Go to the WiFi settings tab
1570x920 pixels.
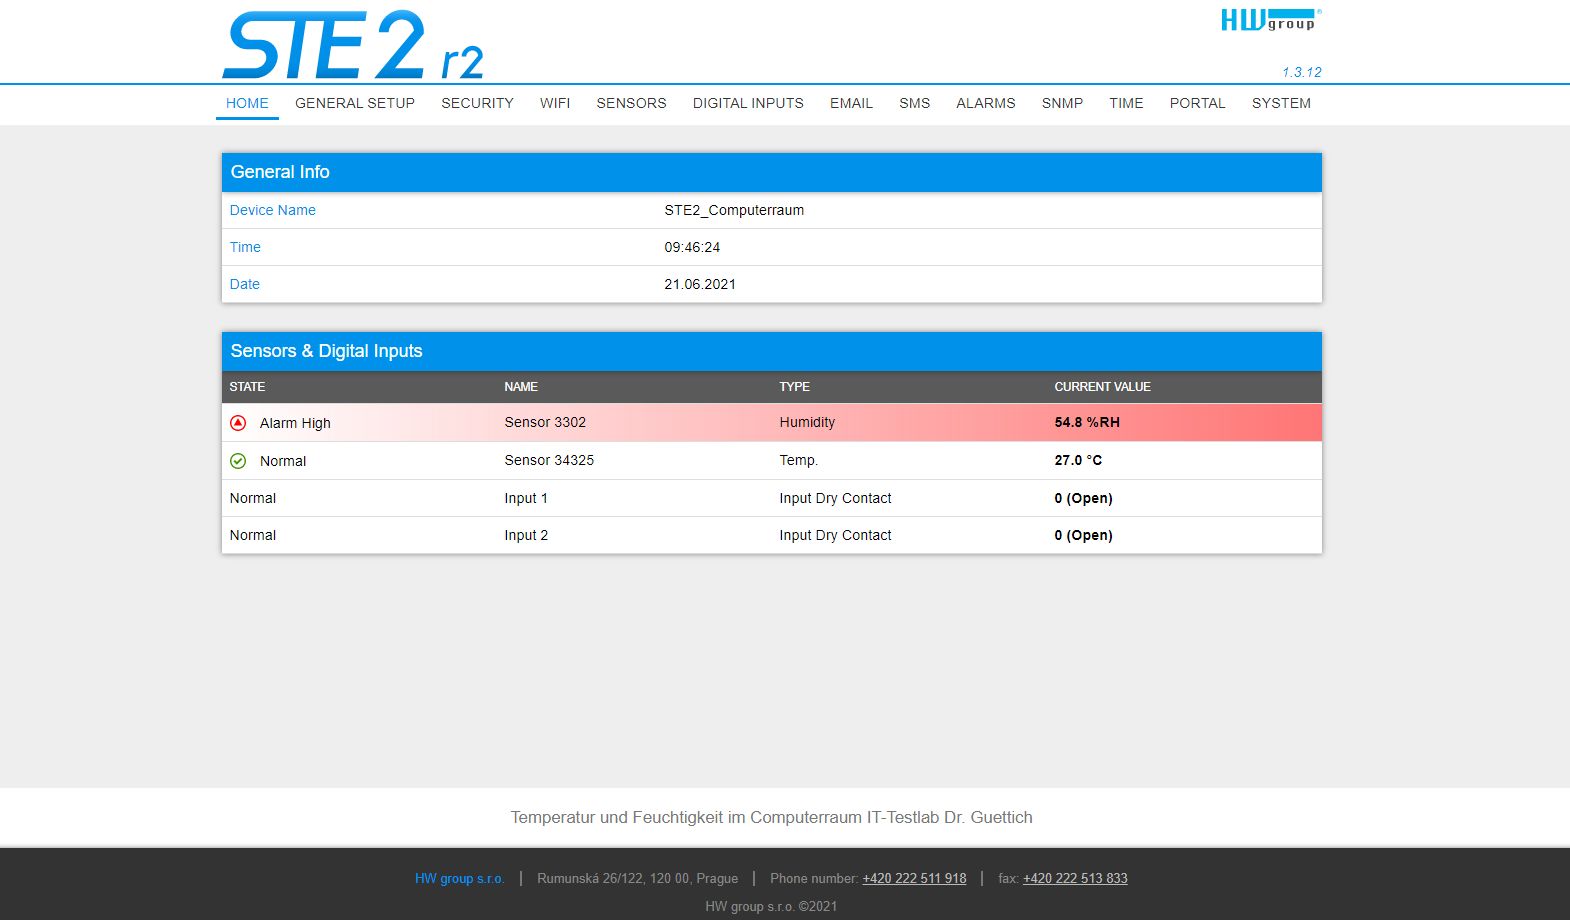click(555, 103)
